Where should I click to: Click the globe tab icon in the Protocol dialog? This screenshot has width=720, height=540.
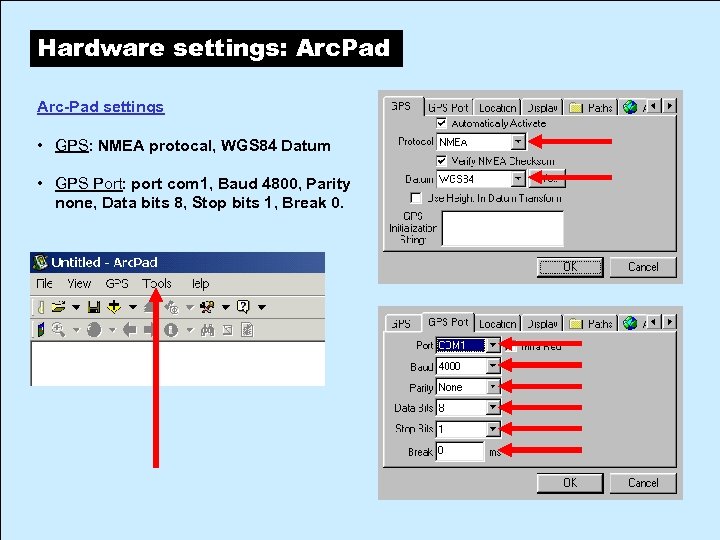click(x=630, y=107)
